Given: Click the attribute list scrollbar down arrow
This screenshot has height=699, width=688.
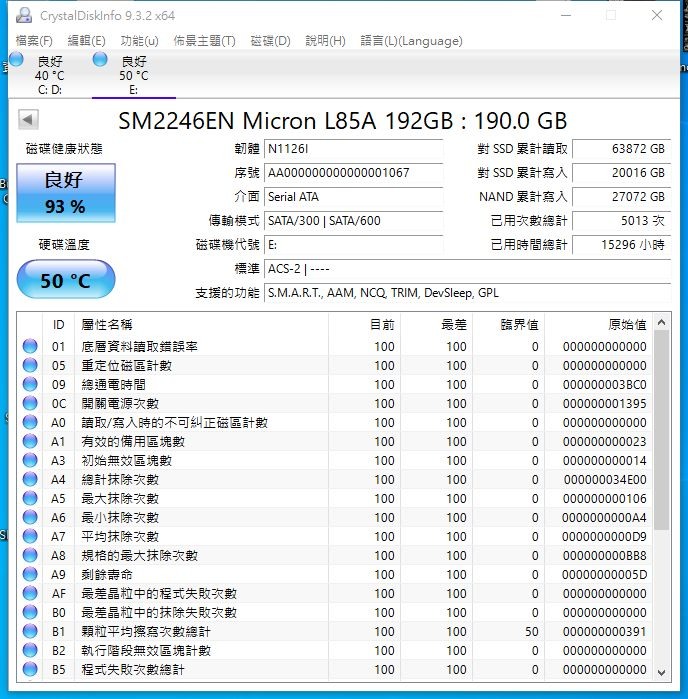Looking at the screenshot, I should click(662, 672).
